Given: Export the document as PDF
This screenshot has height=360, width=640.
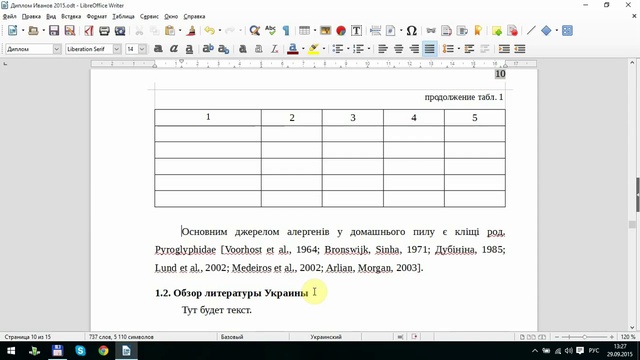Looking at the screenshot, I should click(x=89, y=31).
